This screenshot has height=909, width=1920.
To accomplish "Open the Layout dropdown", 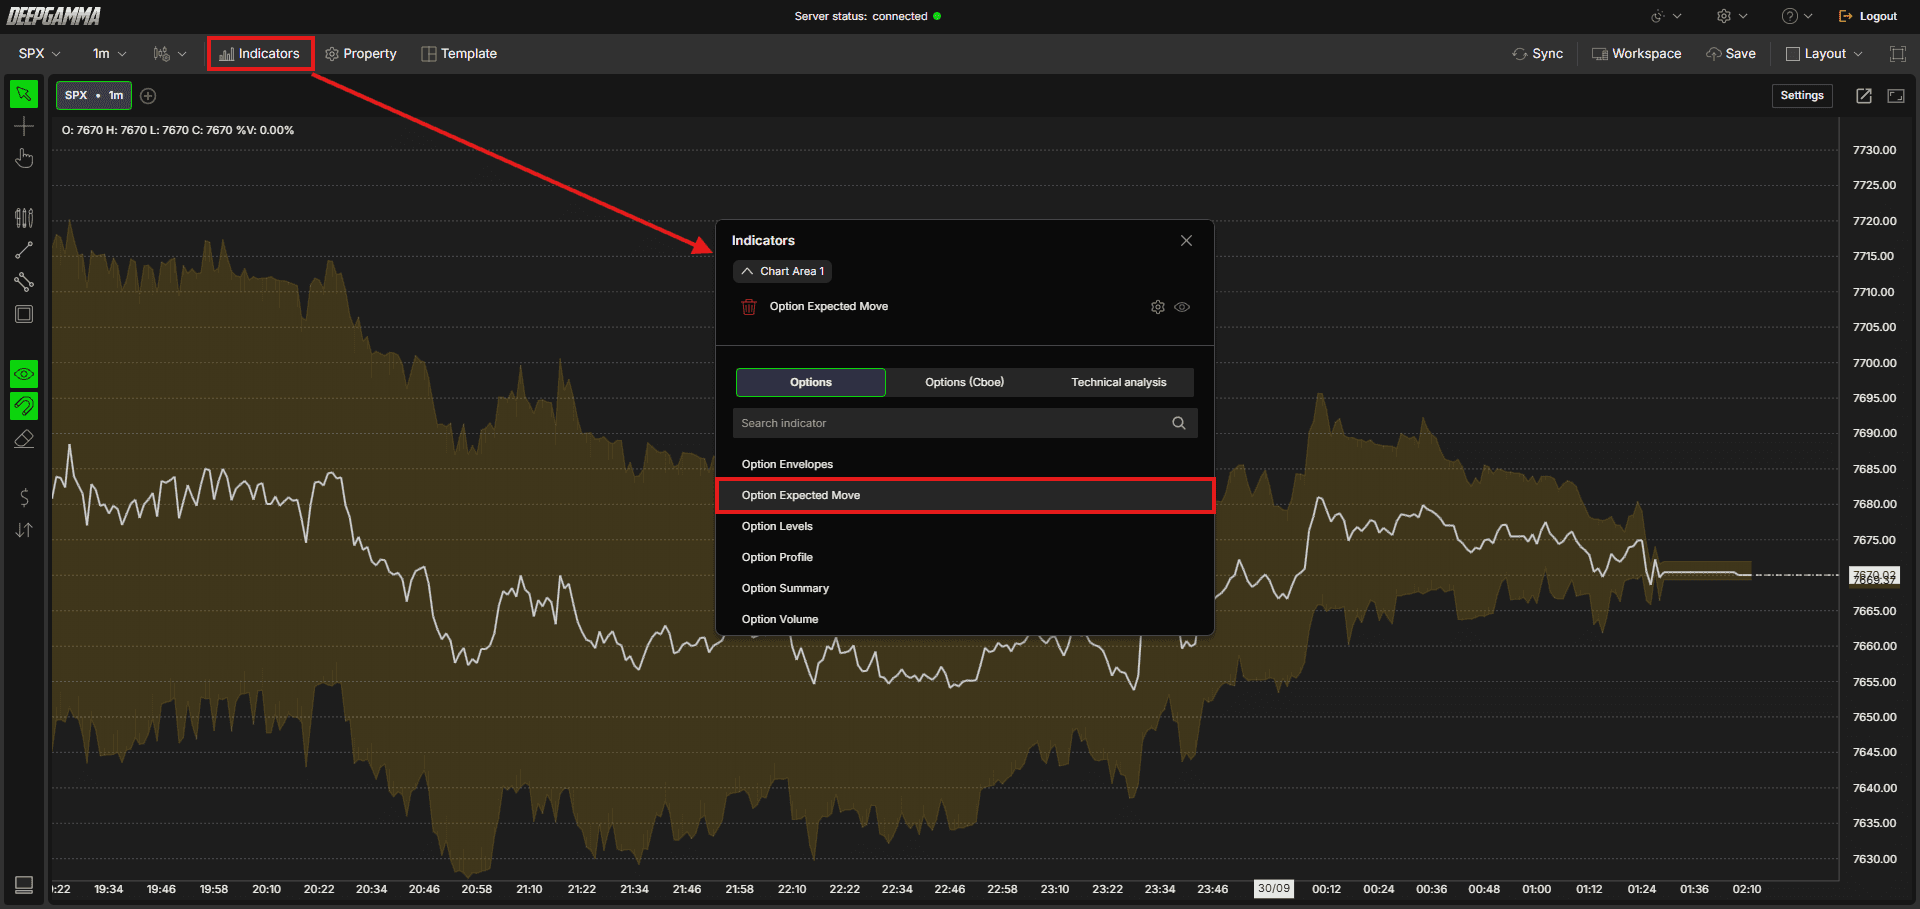I will (x=1825, y=54).
